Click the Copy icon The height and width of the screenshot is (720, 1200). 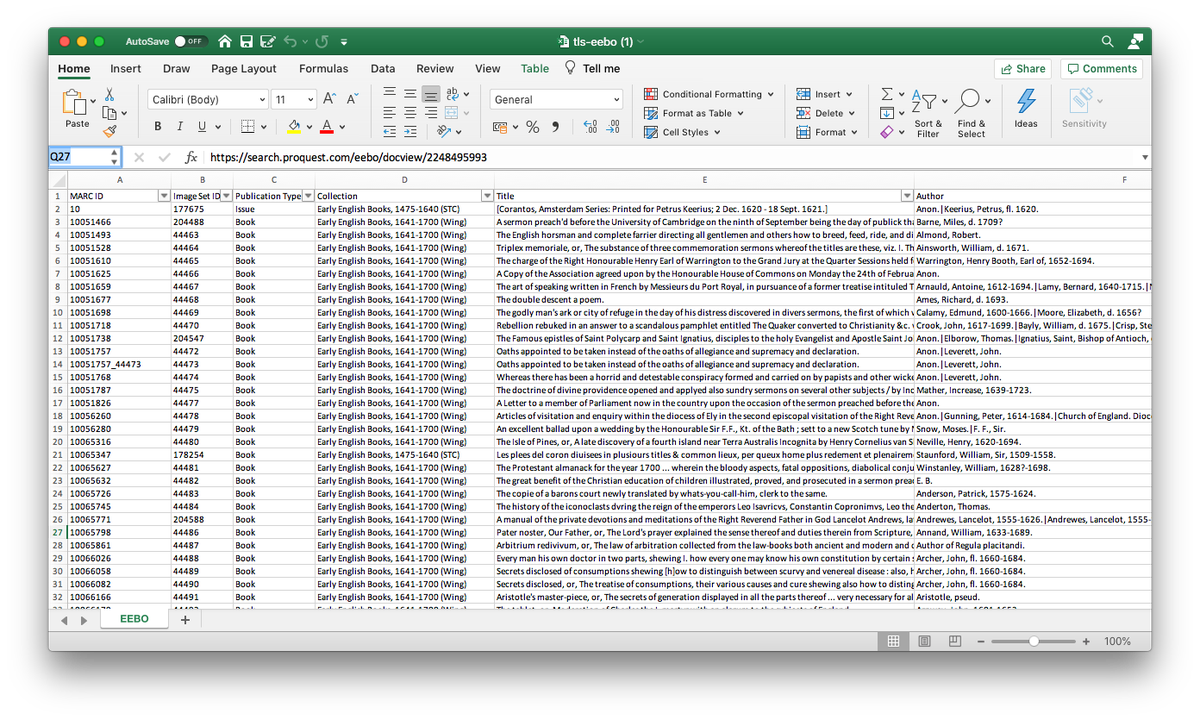point(108,112)
